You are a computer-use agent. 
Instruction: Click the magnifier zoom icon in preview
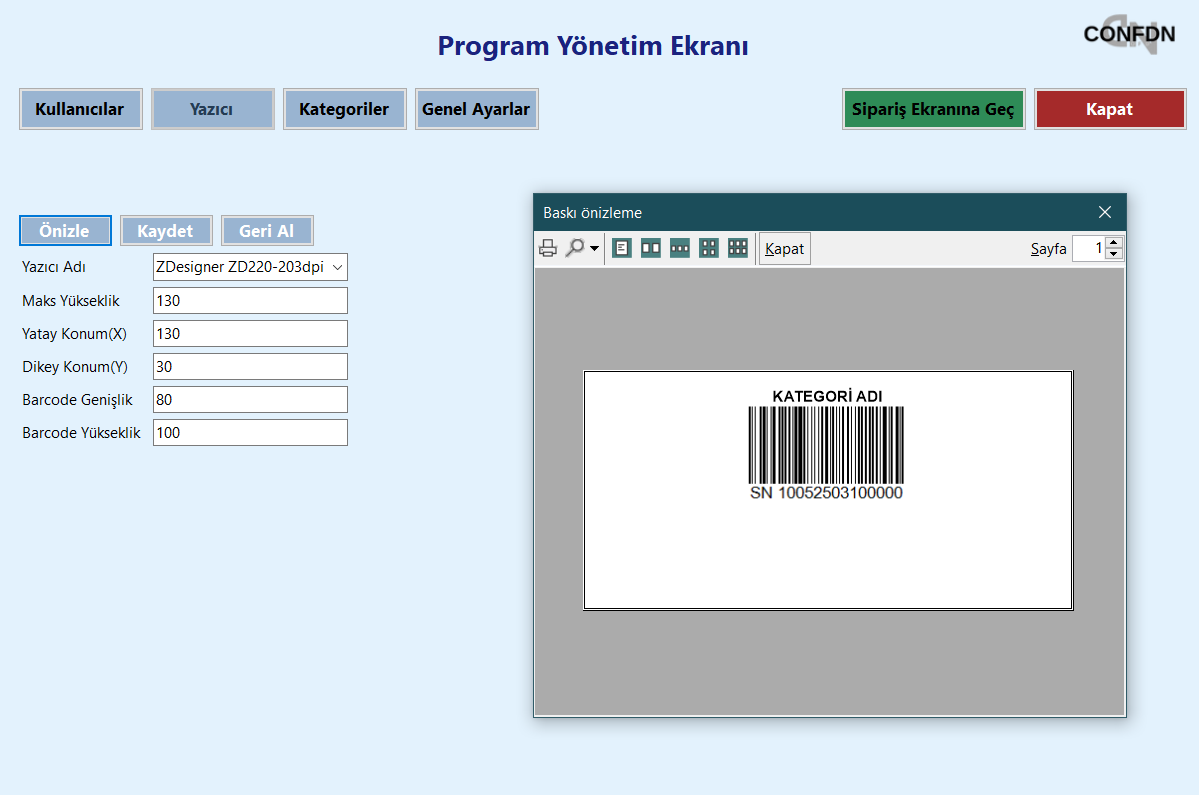(574, 248)
